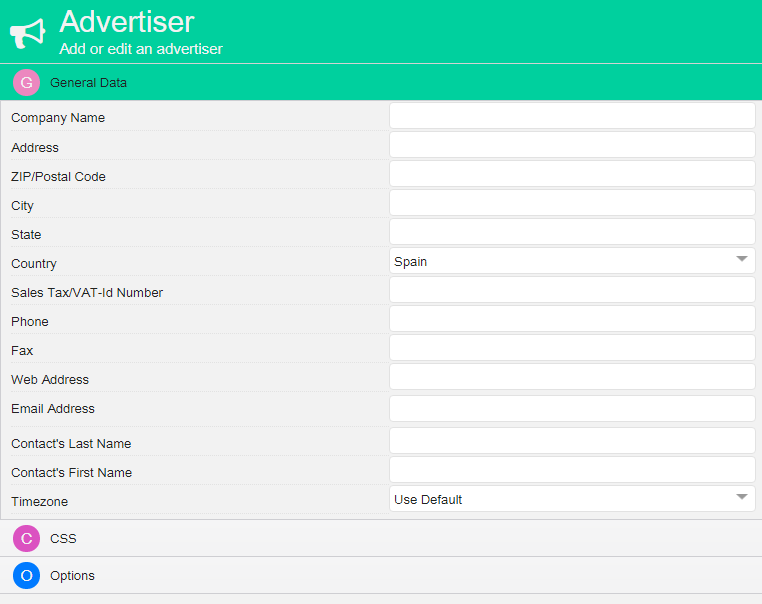Select the Contact's Last Name field

tap(571, 441)
